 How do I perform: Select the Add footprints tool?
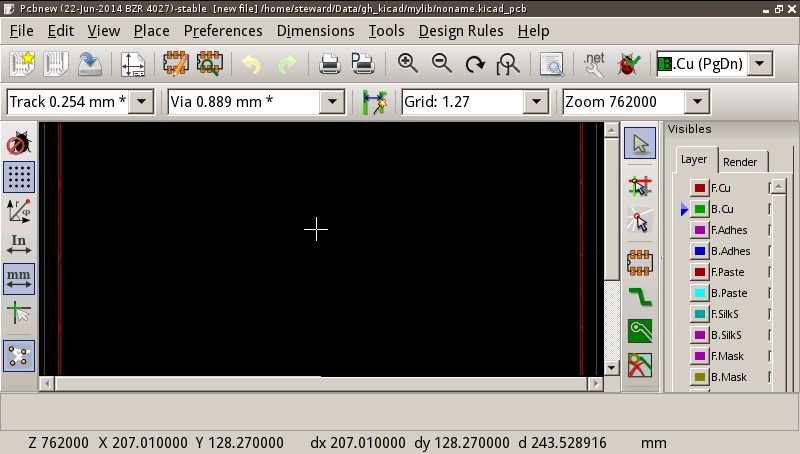click(640, 263)
